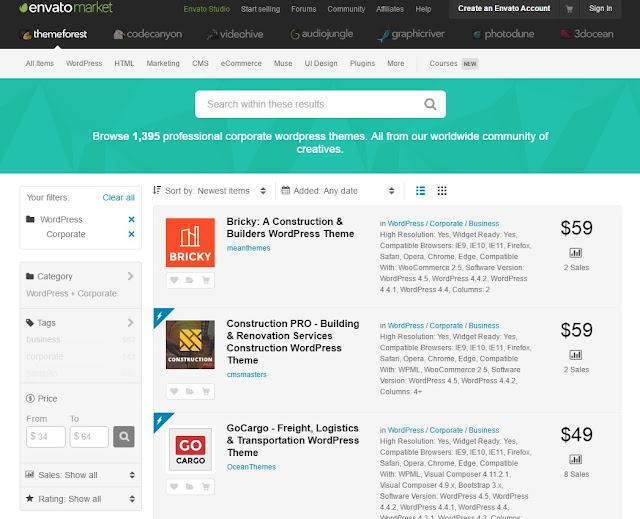Open the Help header link

pyautogui.click(x=423, y=9)
